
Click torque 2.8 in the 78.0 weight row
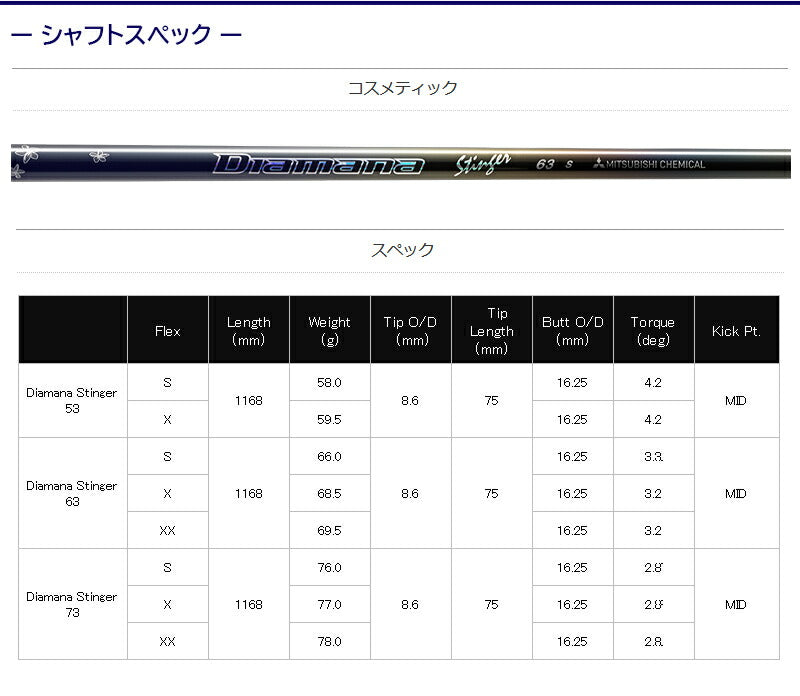[x=654, y=641]
